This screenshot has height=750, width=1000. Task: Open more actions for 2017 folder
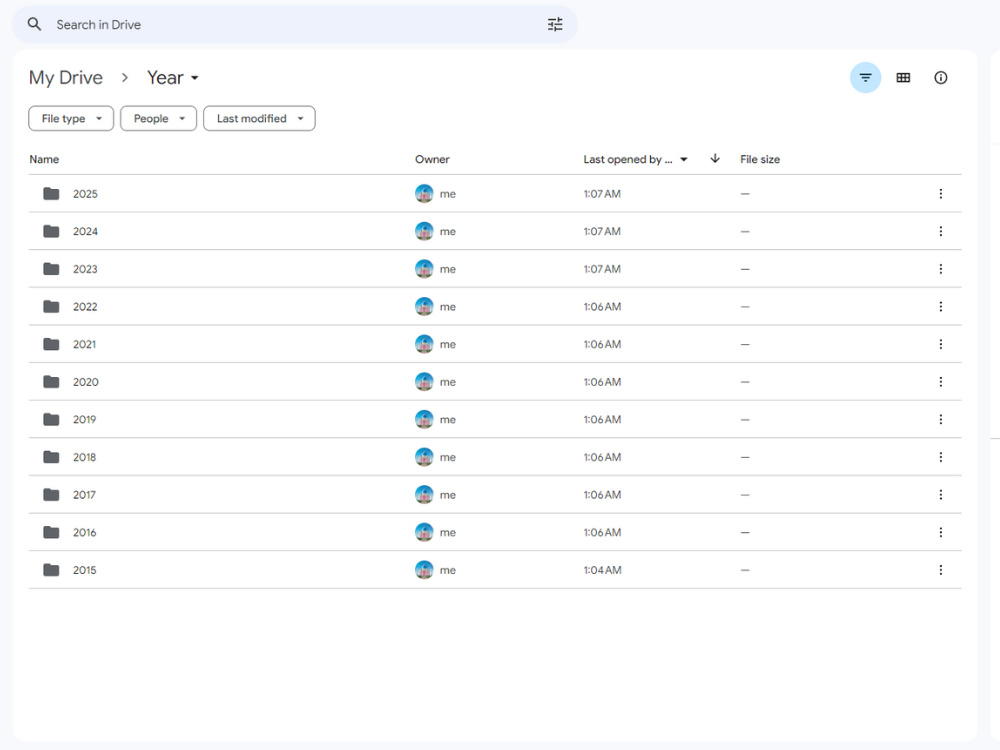point(940,495)
